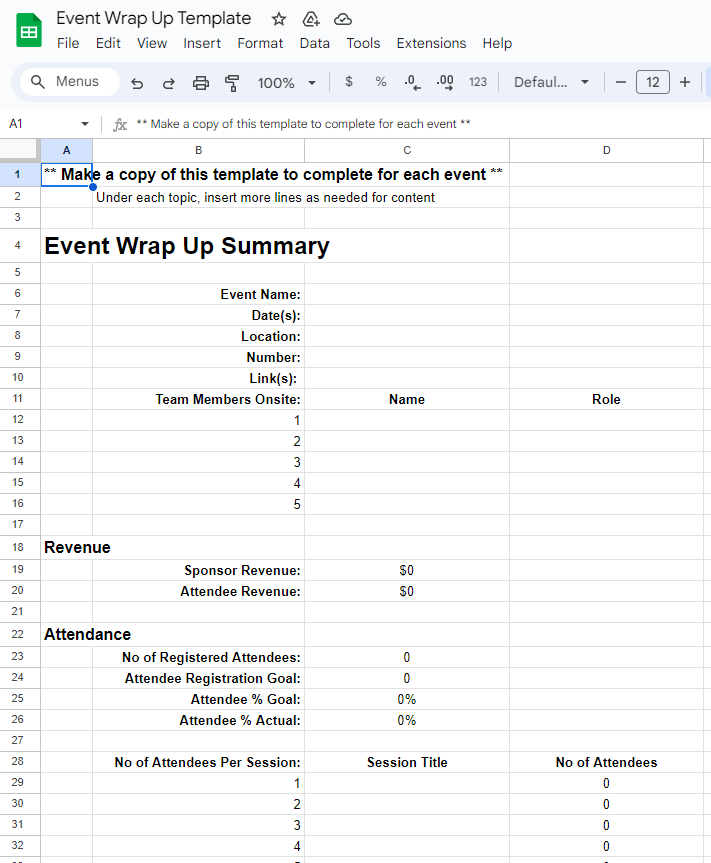711x863 pixels.
Task: Click the 'Attendance' section heading
Action: [x=87, y=635]
